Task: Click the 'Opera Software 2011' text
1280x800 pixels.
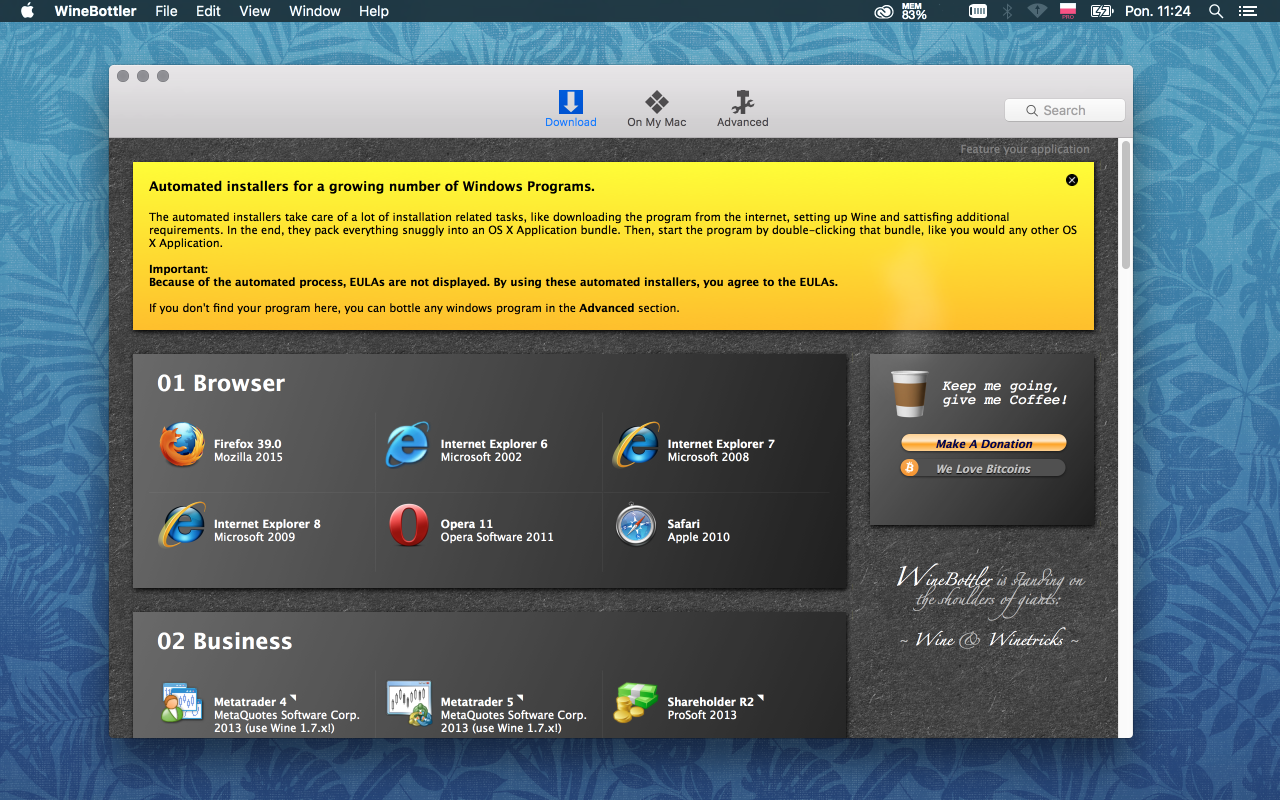Action: click(x=497, y=537)
